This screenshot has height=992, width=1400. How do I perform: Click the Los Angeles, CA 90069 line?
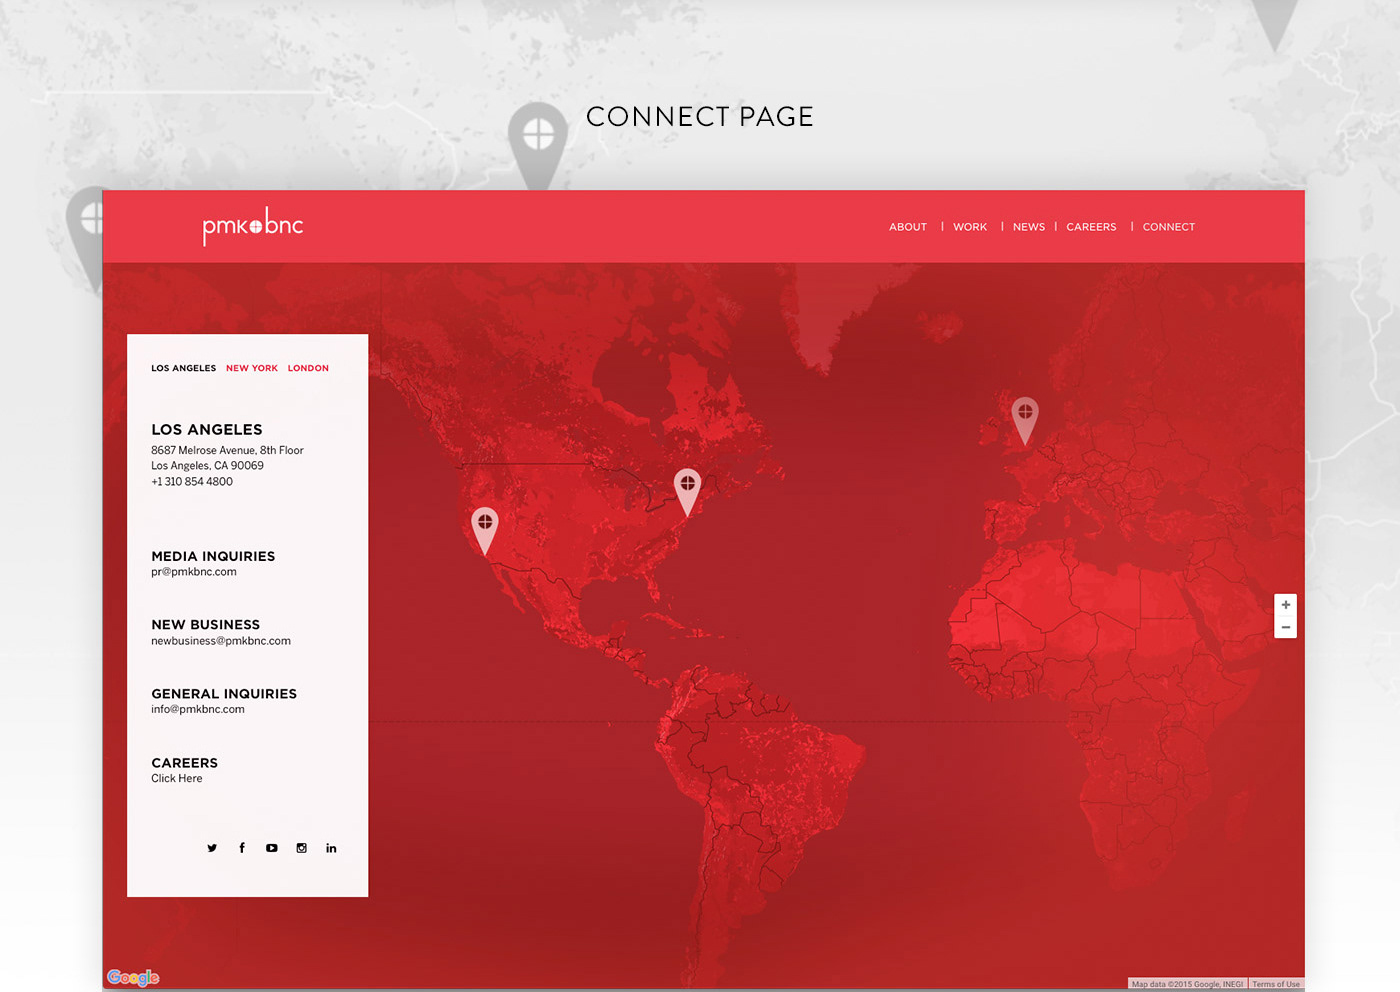pos(208,466)
